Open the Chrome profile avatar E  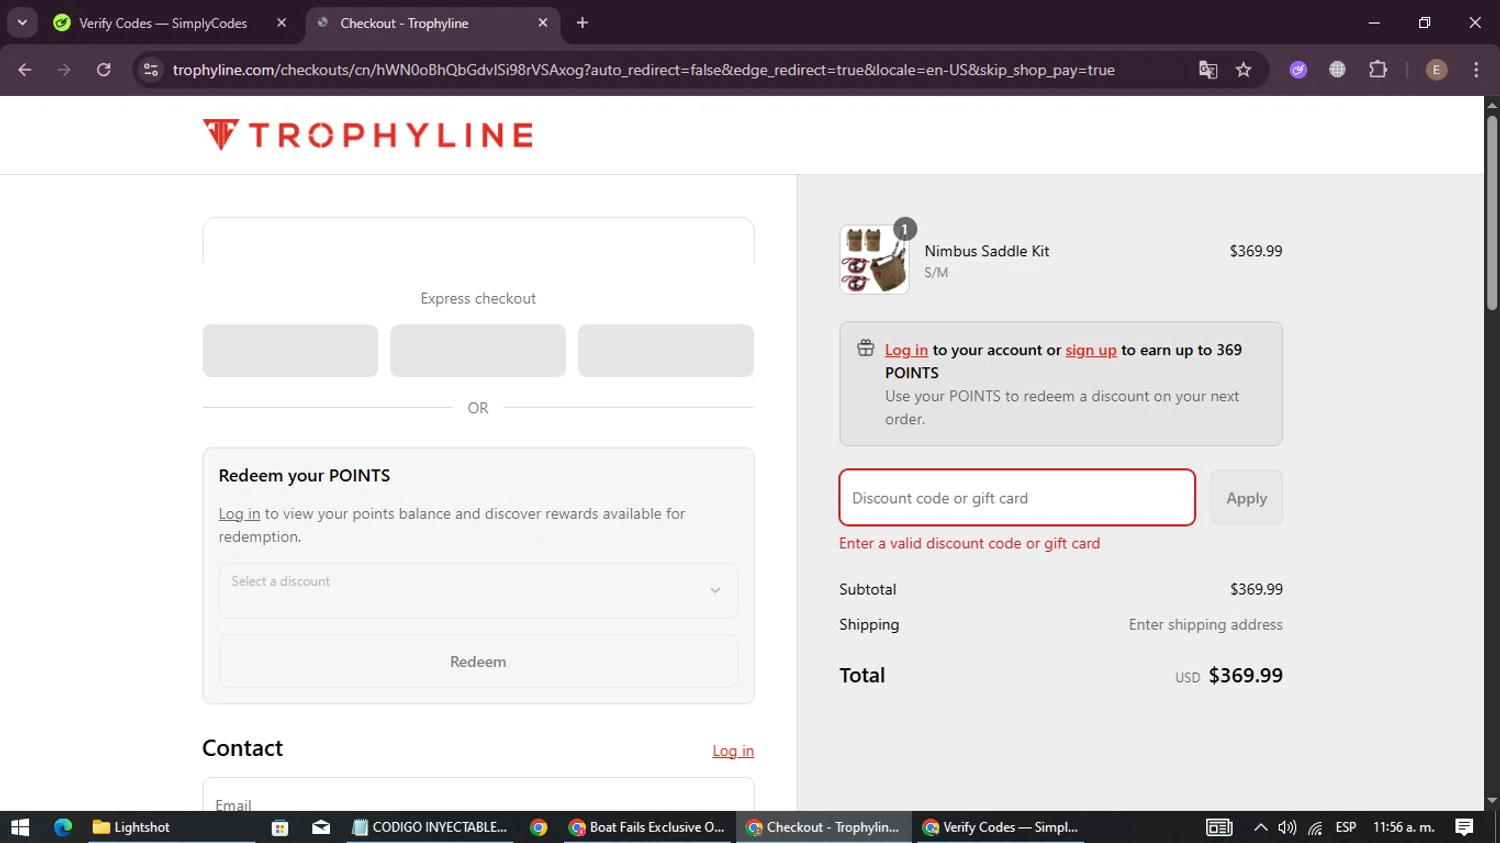click(1436, 70)
